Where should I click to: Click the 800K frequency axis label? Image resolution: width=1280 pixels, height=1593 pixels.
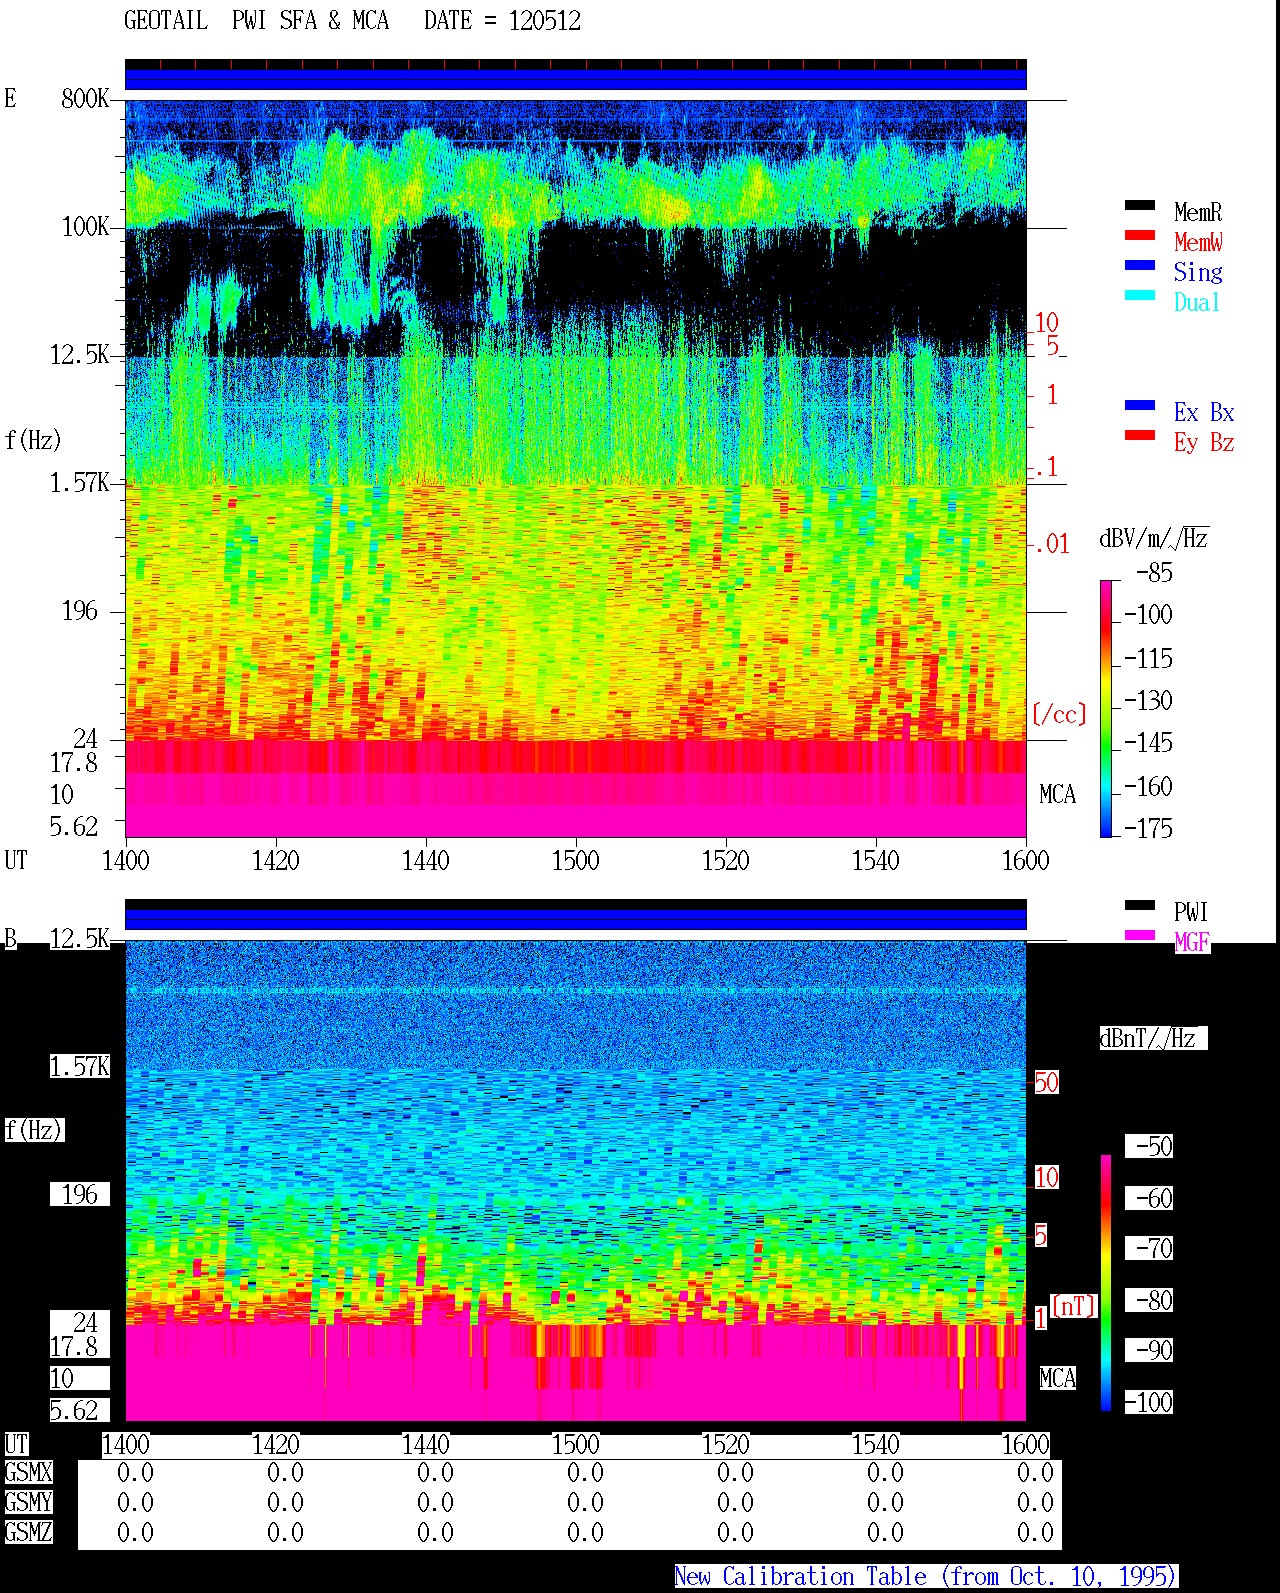point(85,98)
